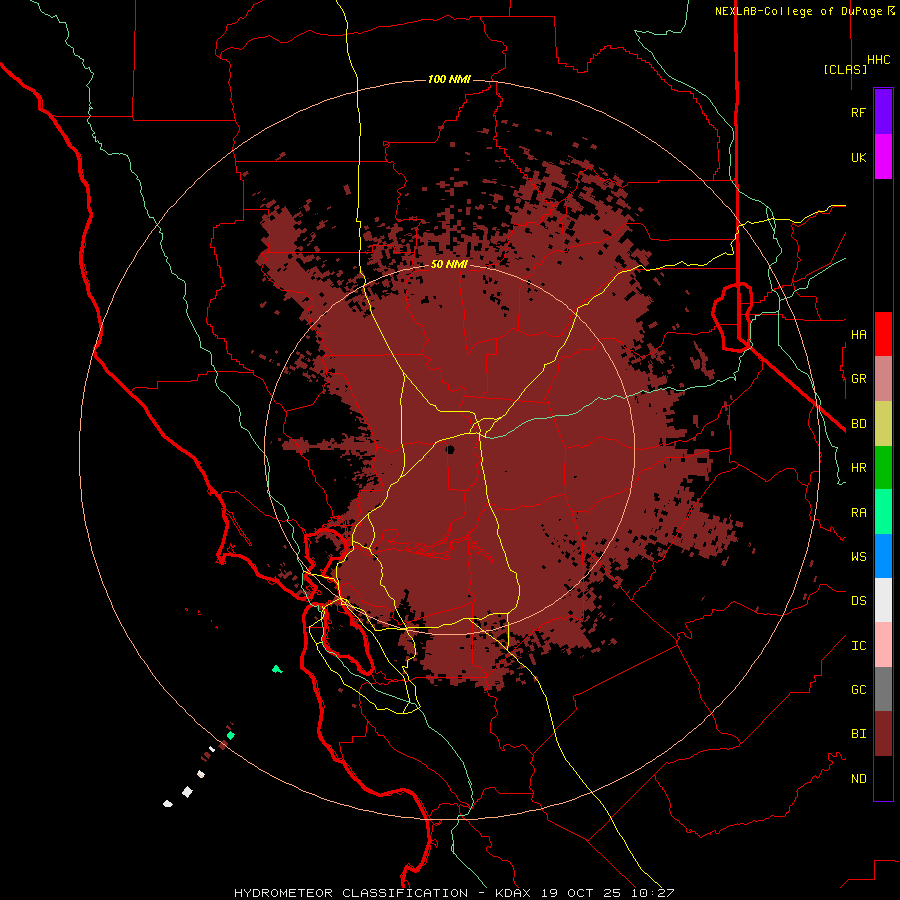
Task: Click the HA red legend swatch
Action: (x=883, y=334)
